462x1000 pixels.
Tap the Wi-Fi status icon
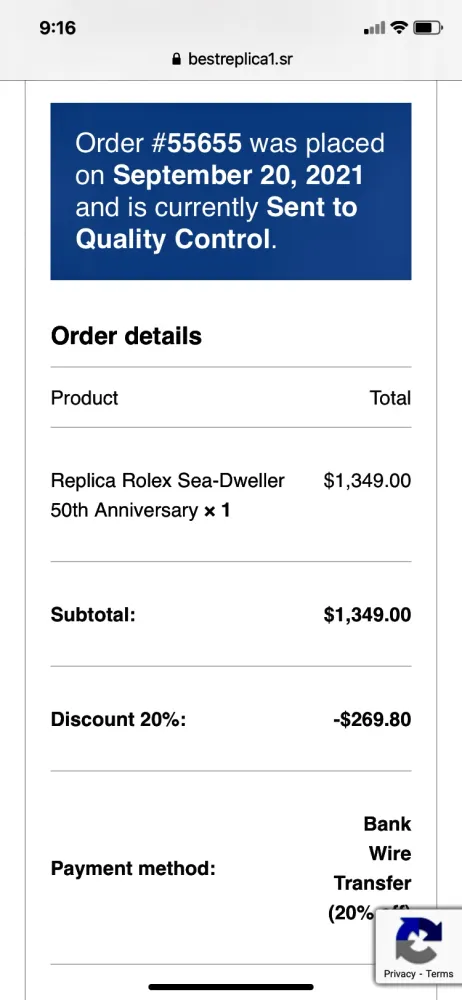pyautogui.click(x=399, y=27)
